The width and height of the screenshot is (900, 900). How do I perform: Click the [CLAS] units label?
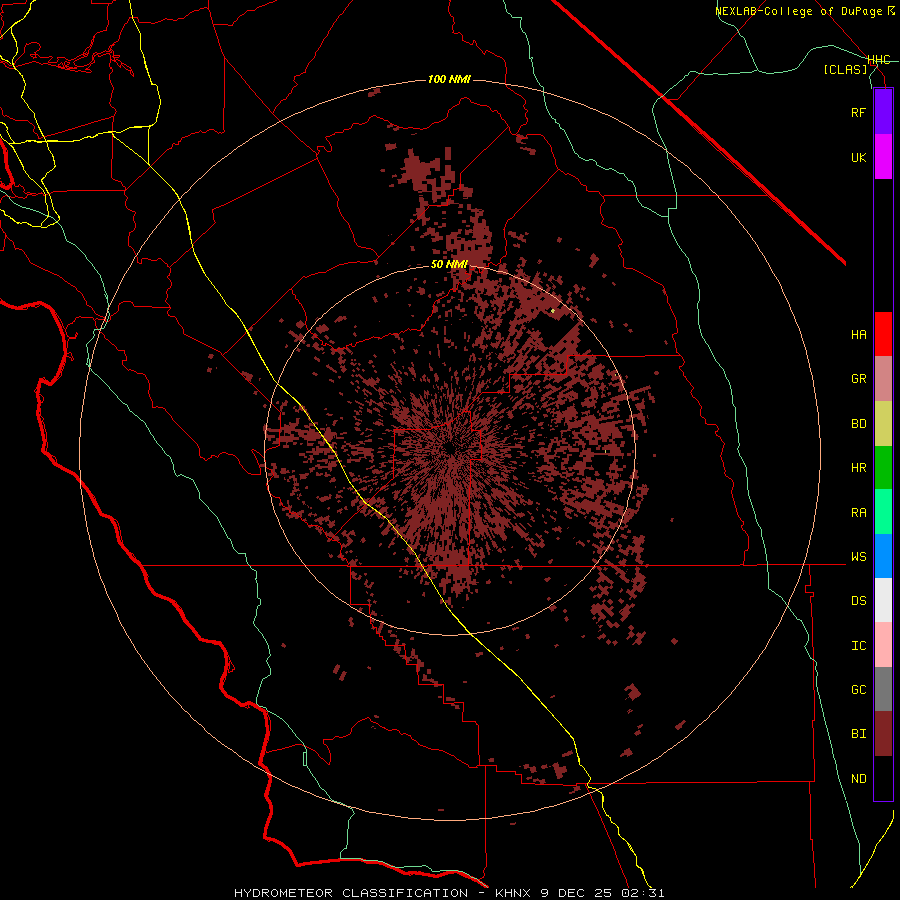pyautogui.click(x=845, y=70)
